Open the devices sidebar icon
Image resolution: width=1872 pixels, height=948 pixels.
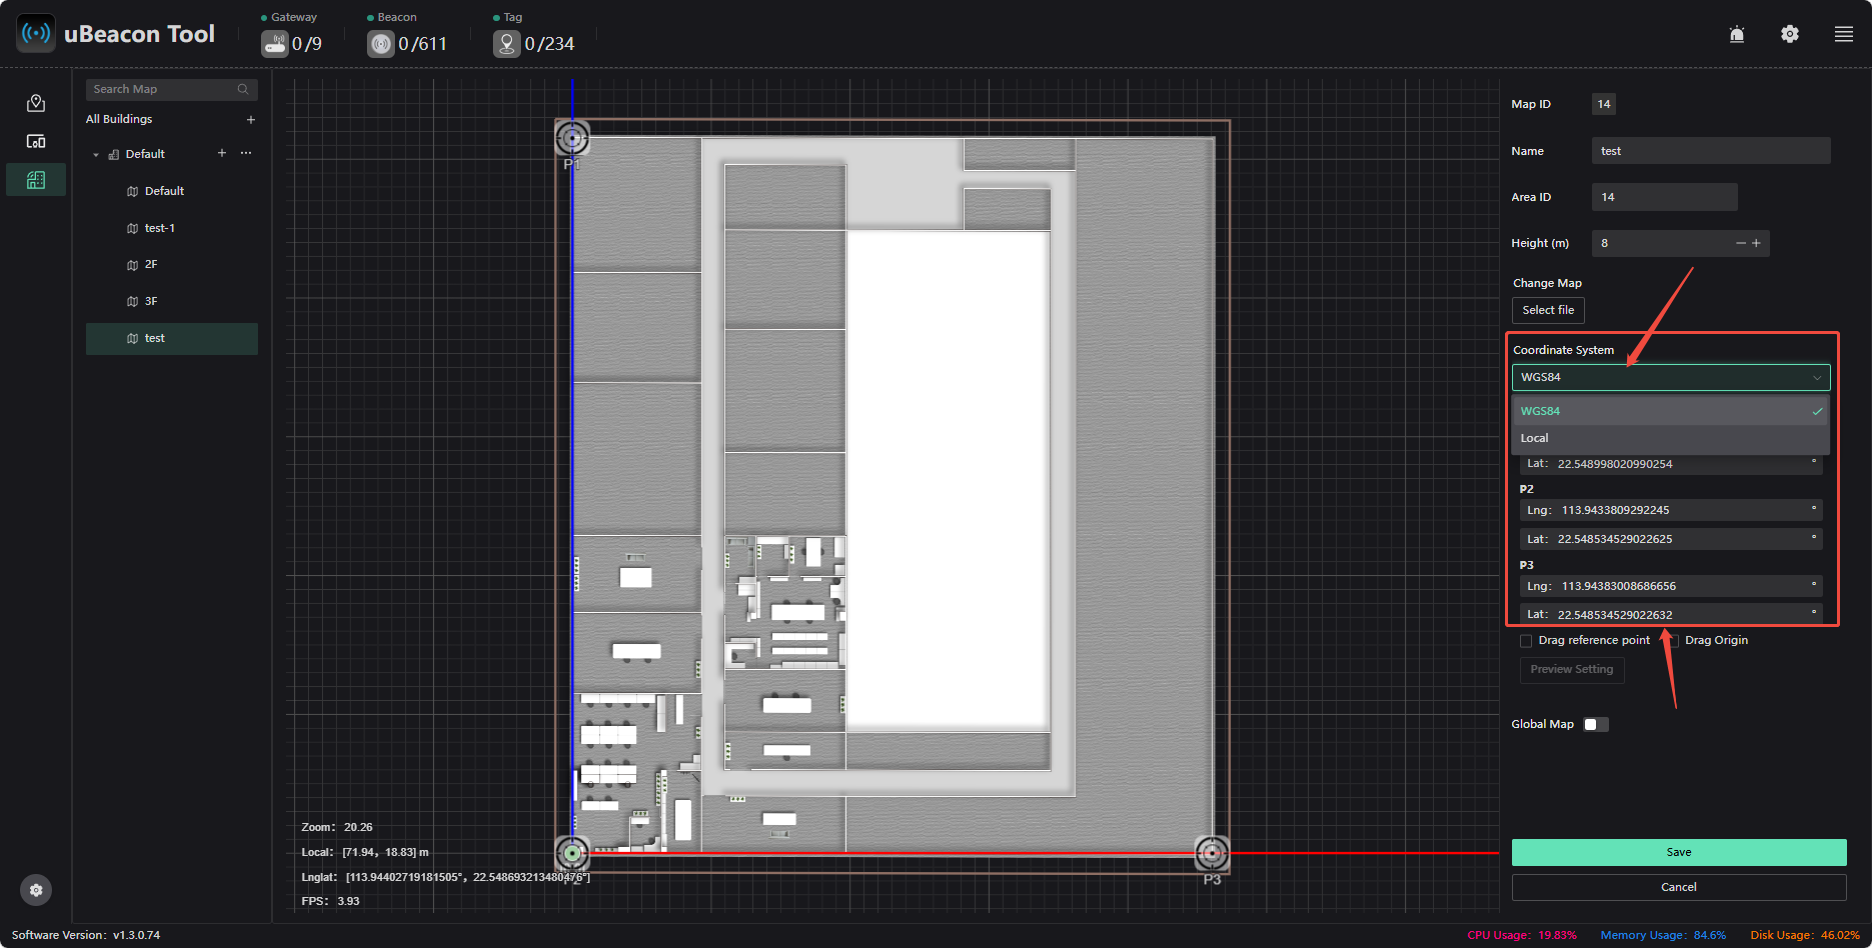tap(36, 141)
